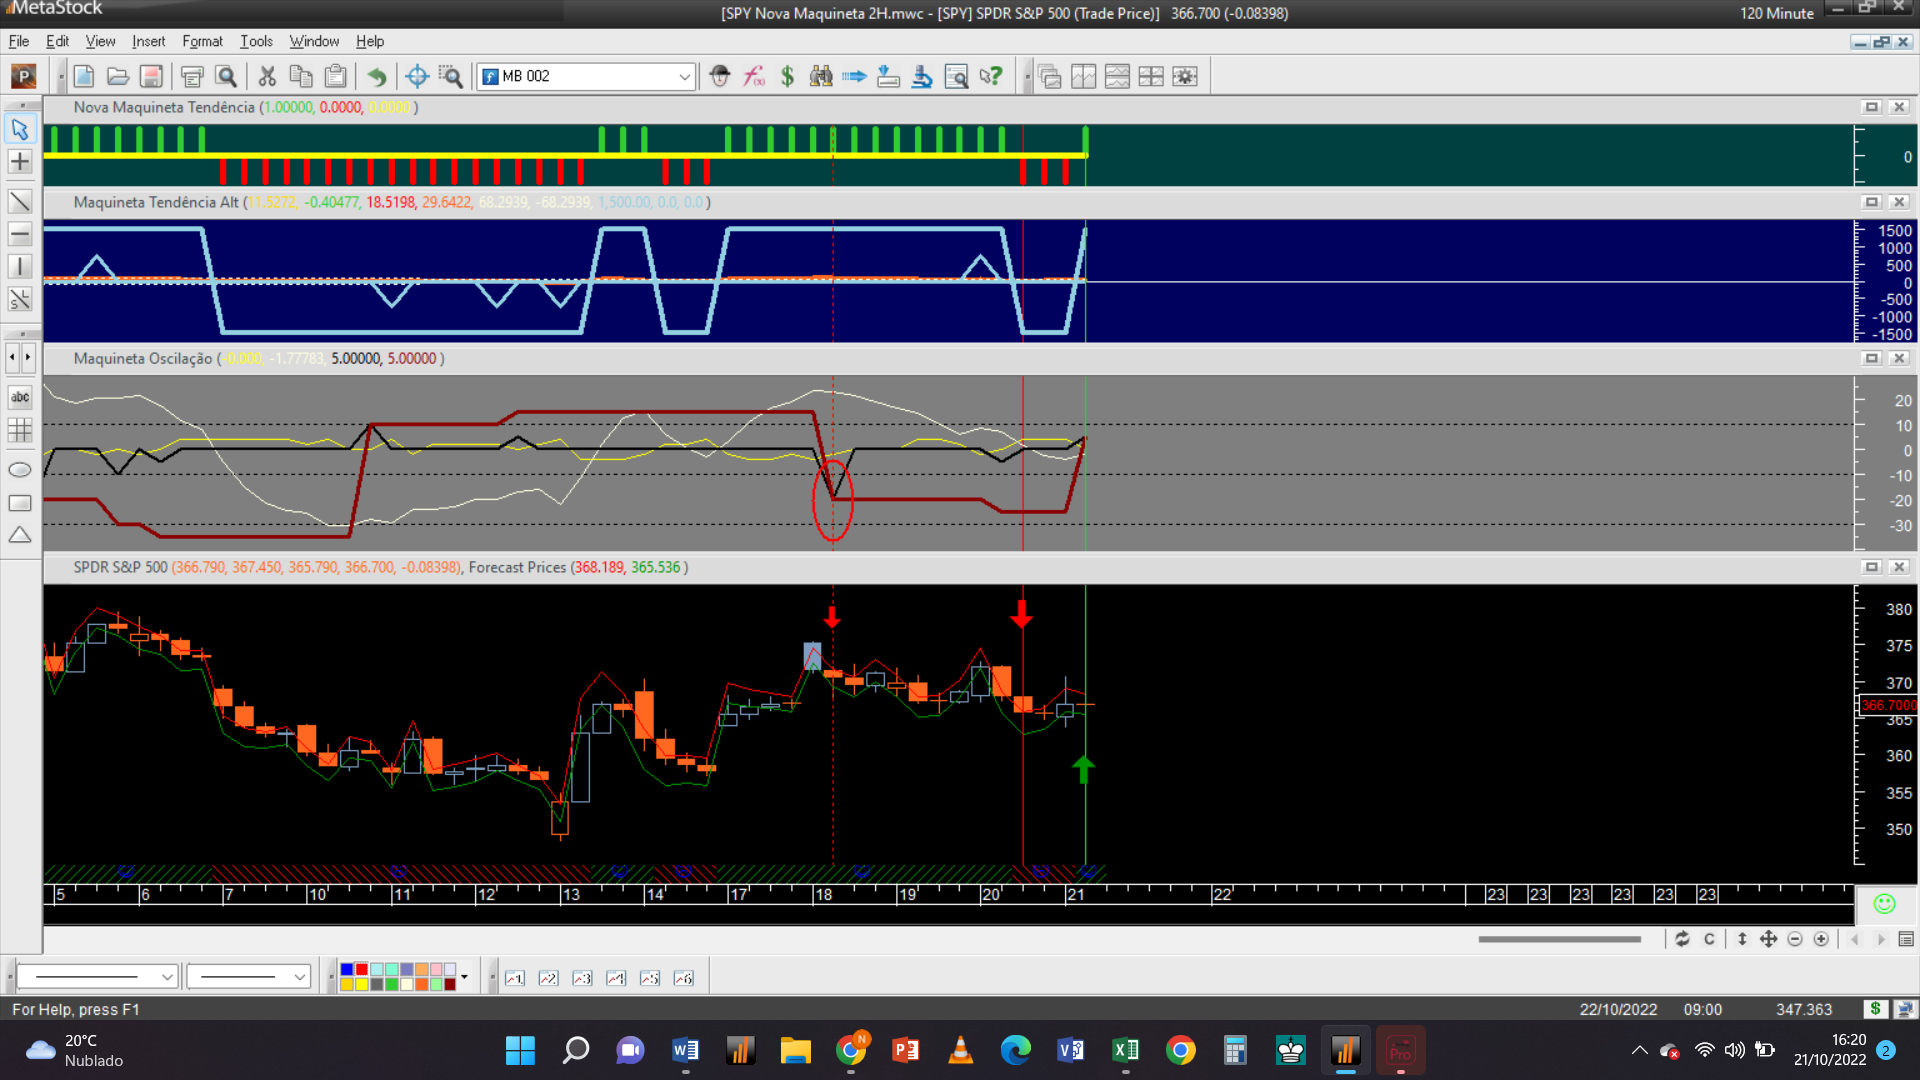Click chart layout button number 3
1920x1080 pixels.
[582, 978]
